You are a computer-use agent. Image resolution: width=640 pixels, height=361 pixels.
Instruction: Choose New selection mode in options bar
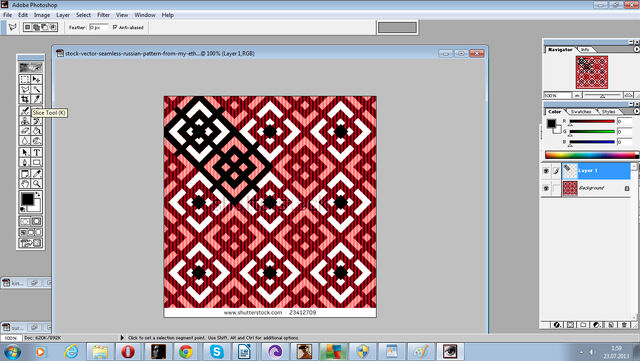tap(27, 27)
